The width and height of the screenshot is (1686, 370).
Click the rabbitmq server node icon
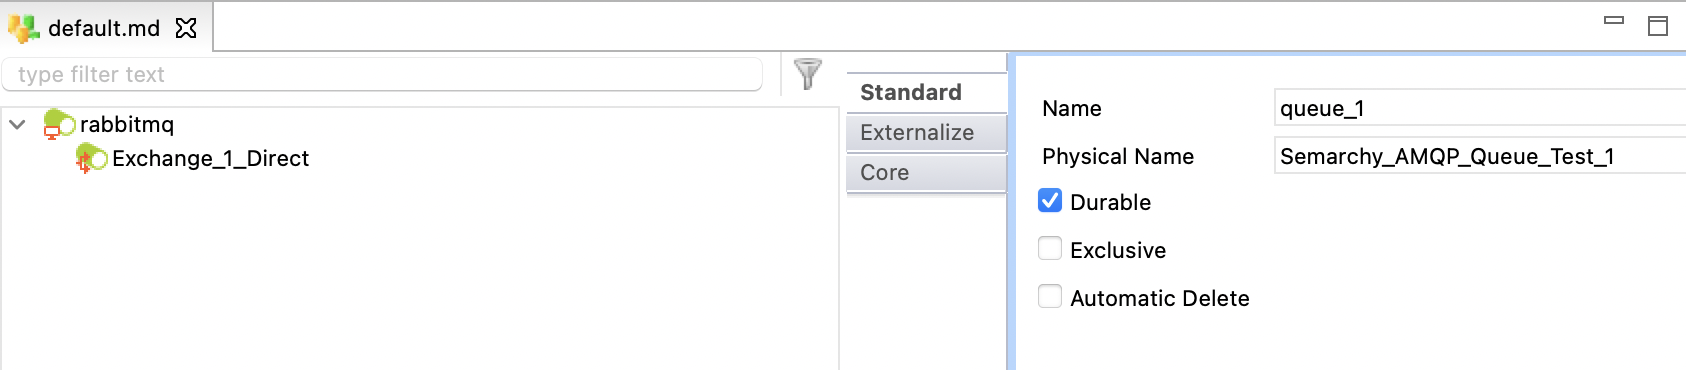click(59, 125)
